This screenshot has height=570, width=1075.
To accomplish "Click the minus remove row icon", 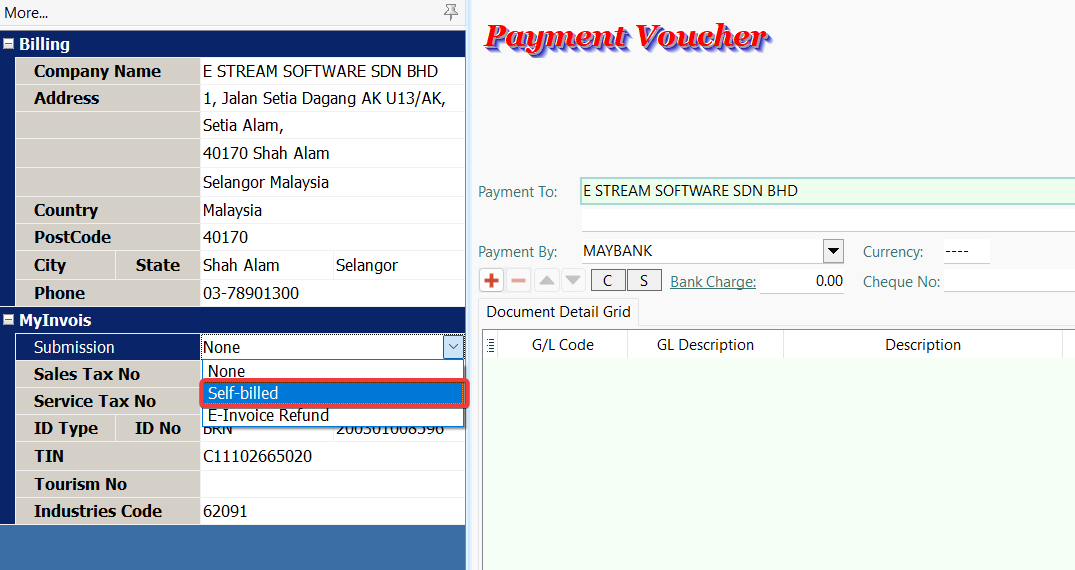I will [518, 281].
